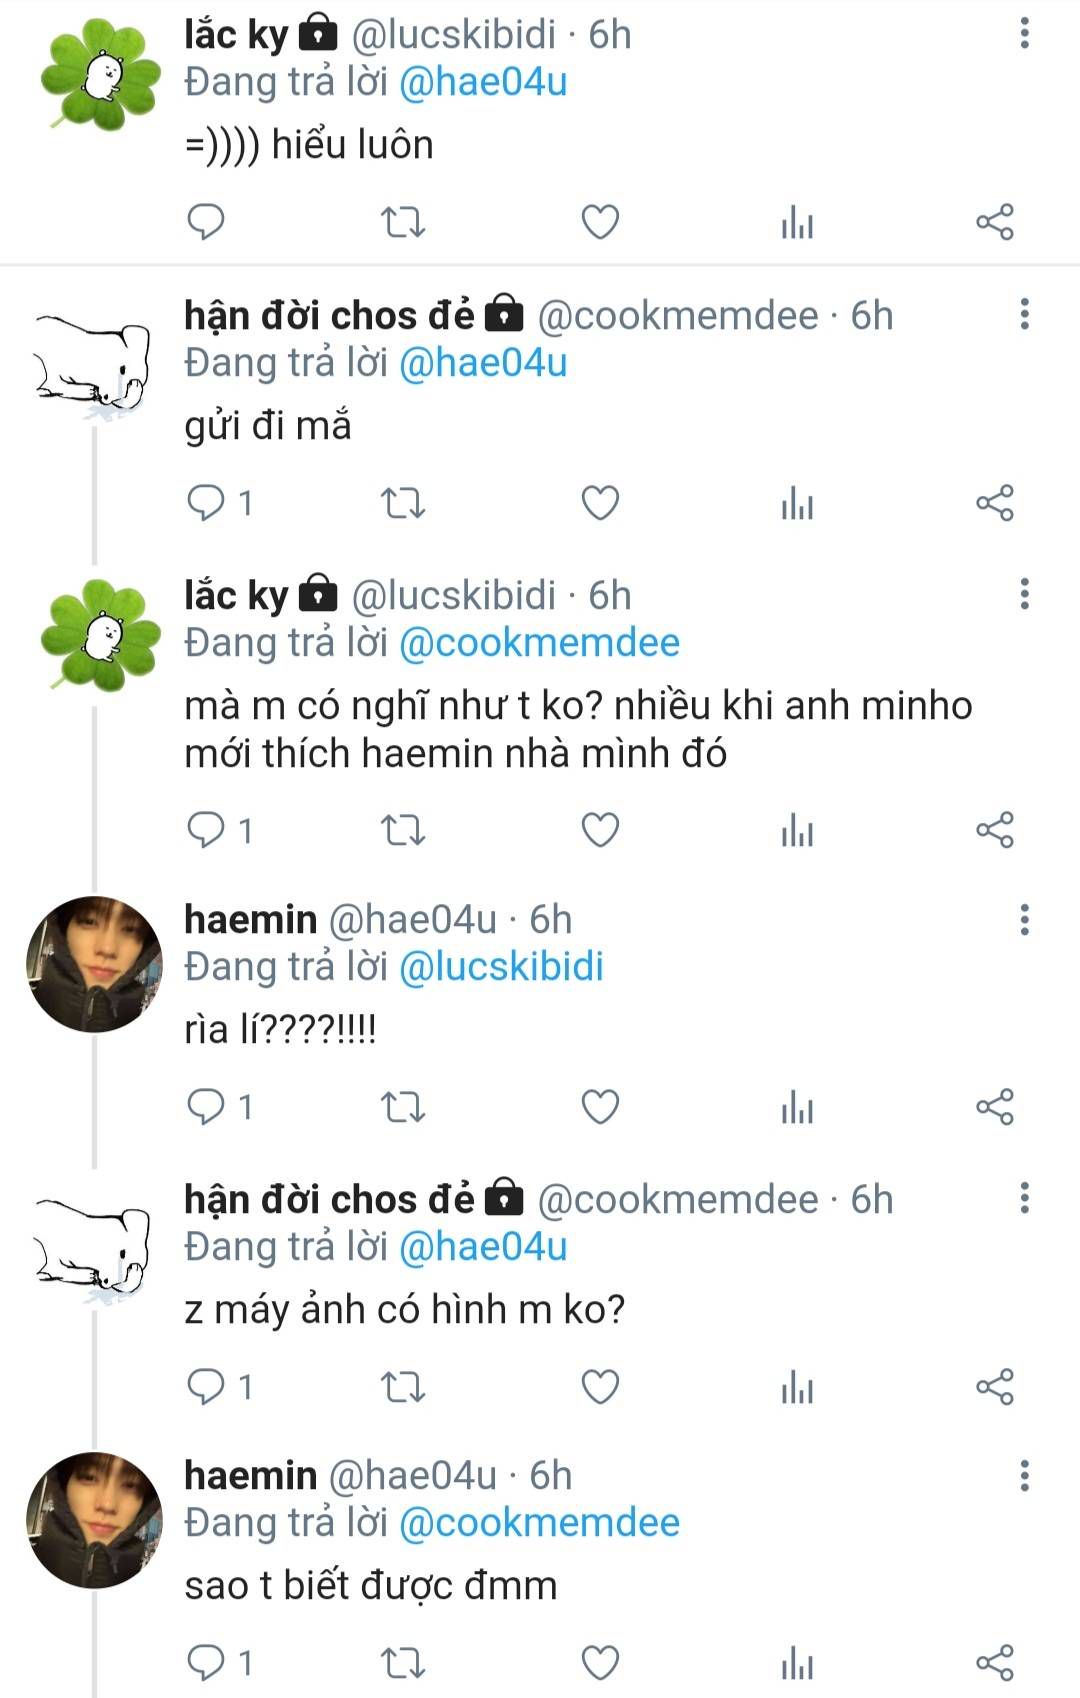
Task: Open "hận đời chos đẻ" profile name on "gửi đi mắ"
Action: tap(329, 316)
